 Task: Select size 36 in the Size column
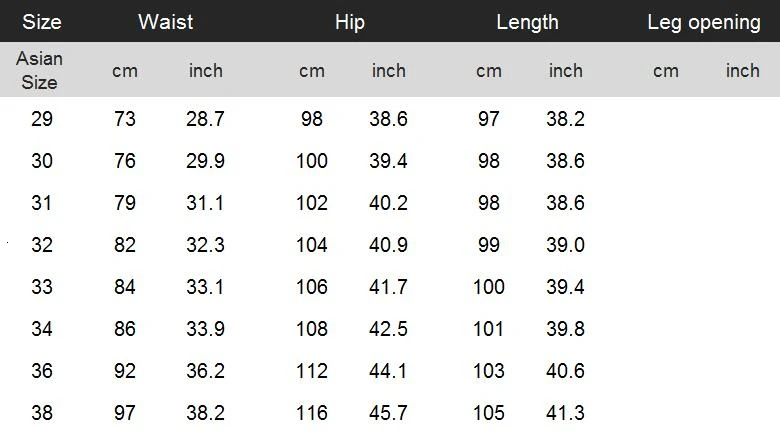pyautogui.click(x=42, y=371)
